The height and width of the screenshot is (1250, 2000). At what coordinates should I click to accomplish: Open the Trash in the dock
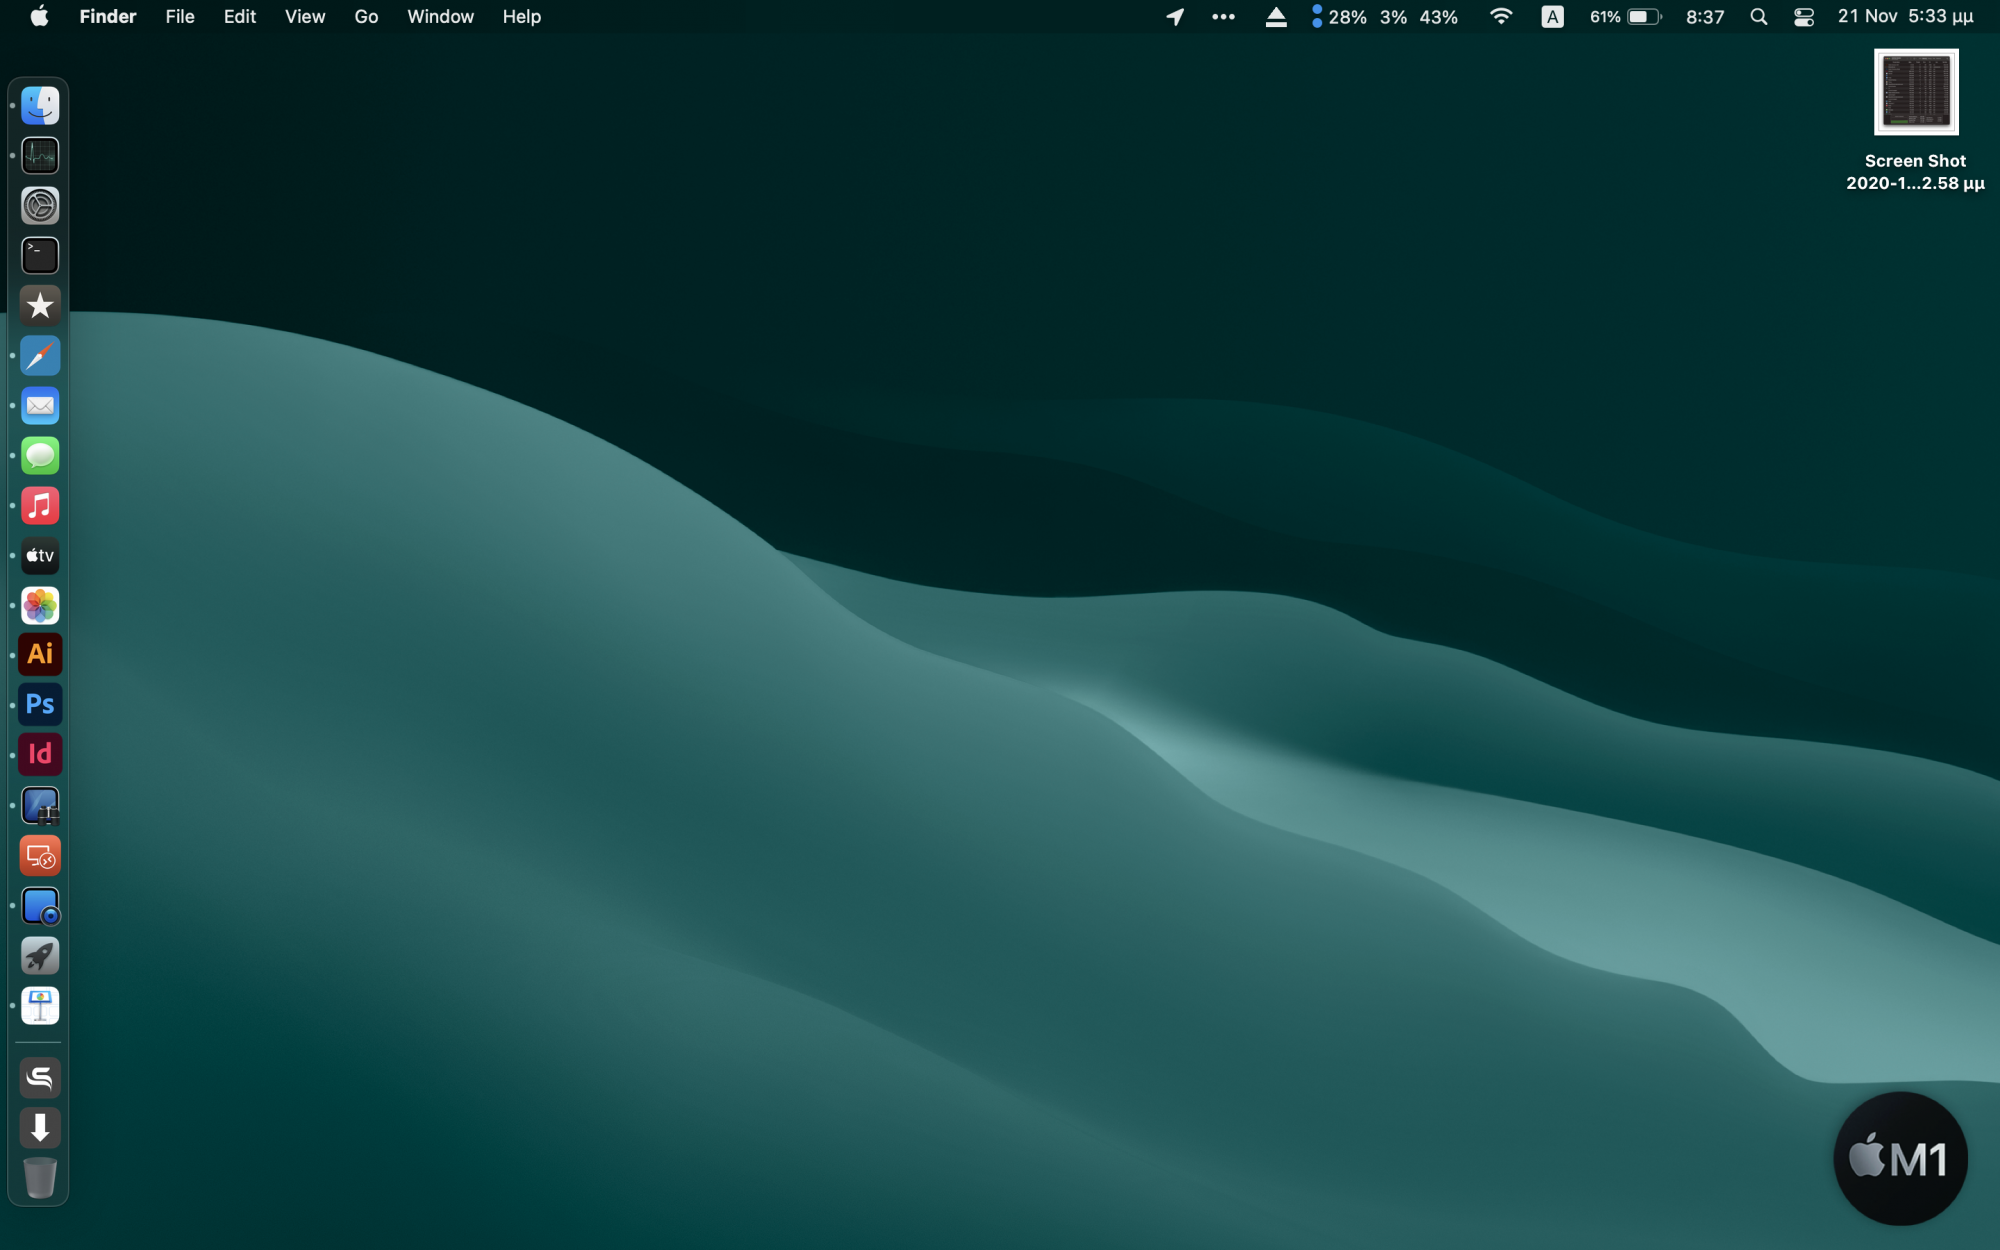40,1178
